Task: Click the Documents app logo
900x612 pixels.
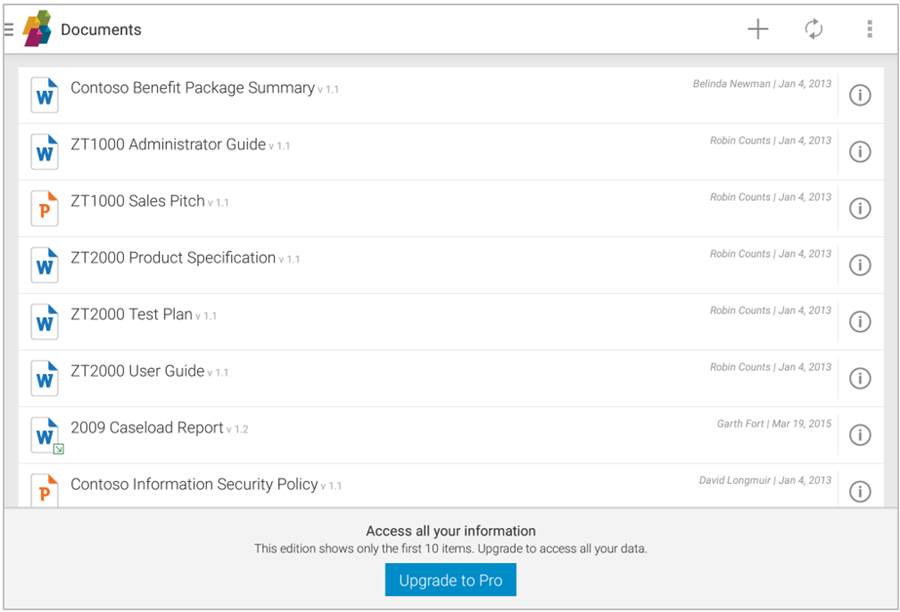Action: click(x=37, y=30)
